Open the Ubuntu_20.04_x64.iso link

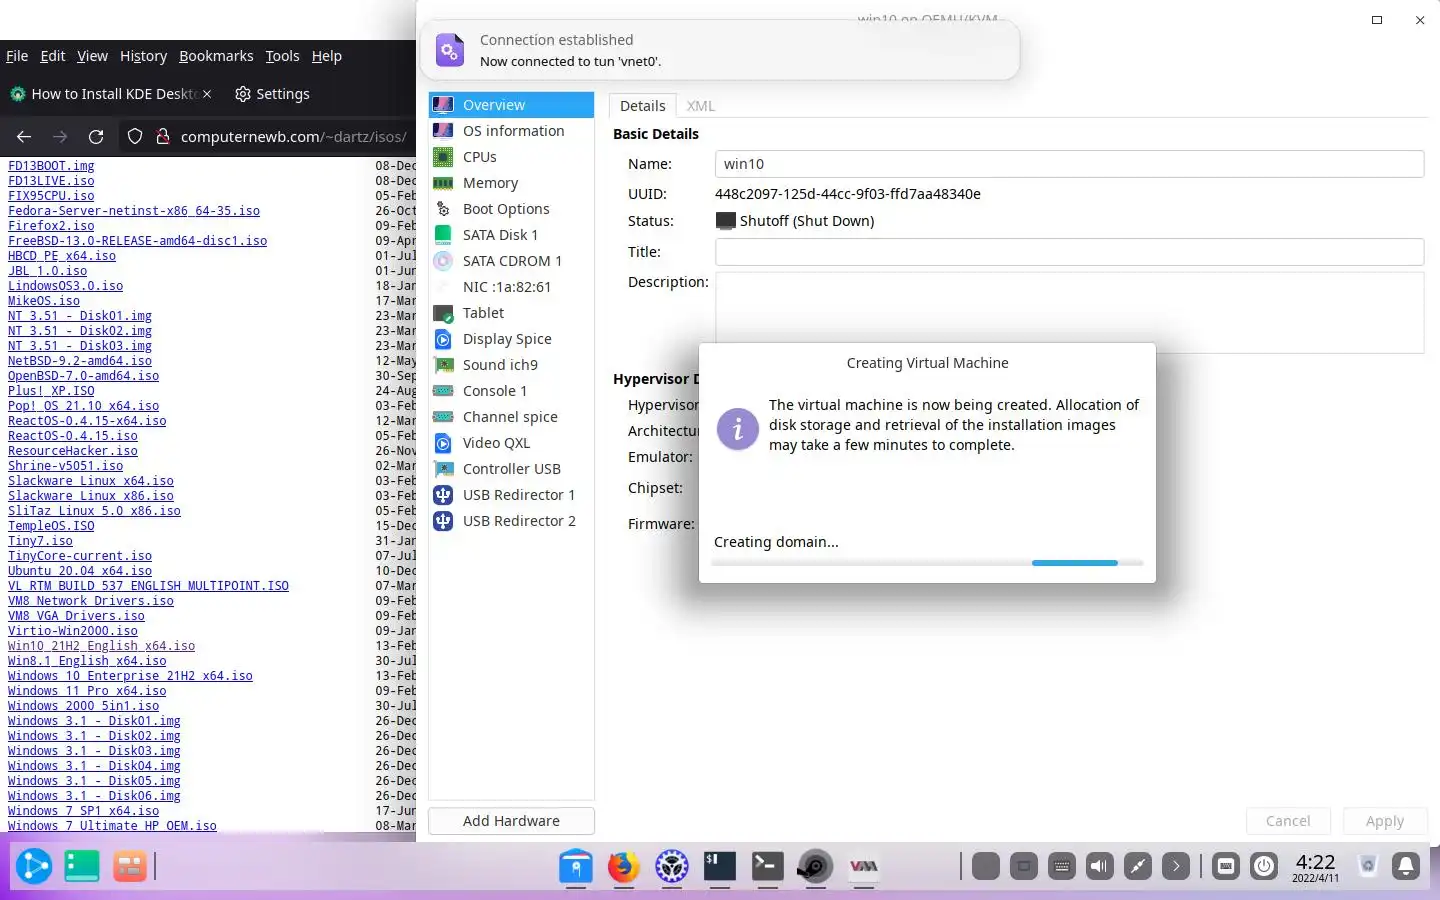(80, 571)
